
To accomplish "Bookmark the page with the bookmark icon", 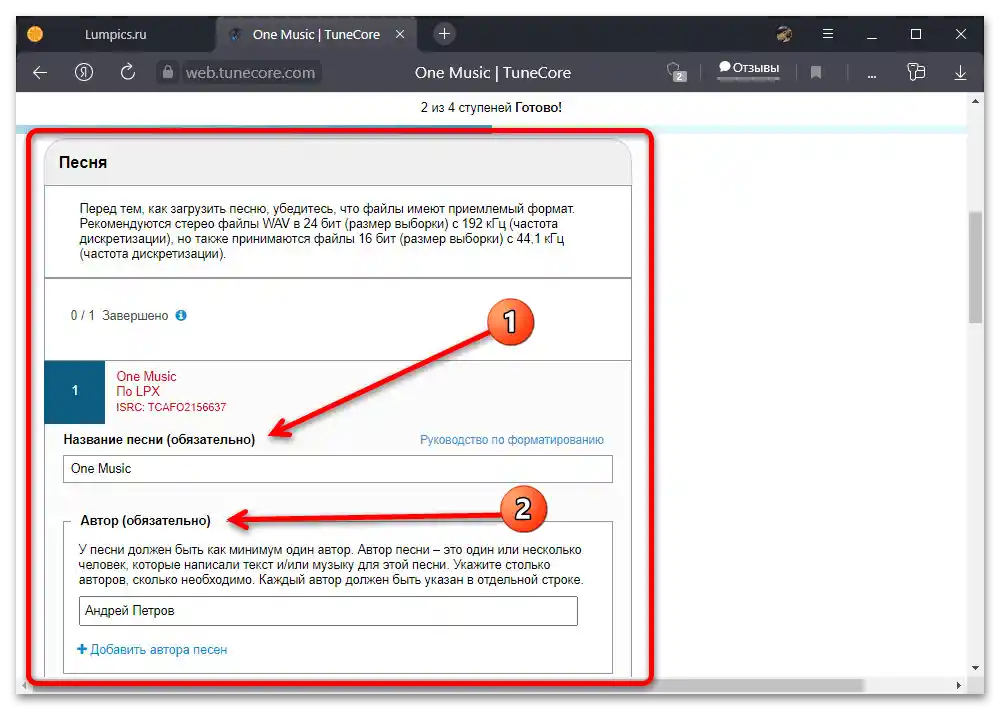I will pyautogui.click(x=816, y=73).
